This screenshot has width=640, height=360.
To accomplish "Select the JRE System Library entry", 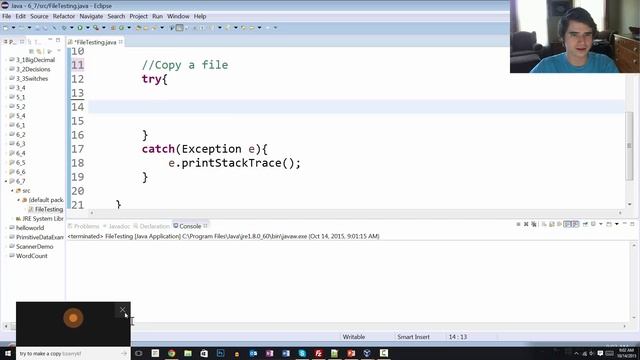I will [x=40, y=219].
